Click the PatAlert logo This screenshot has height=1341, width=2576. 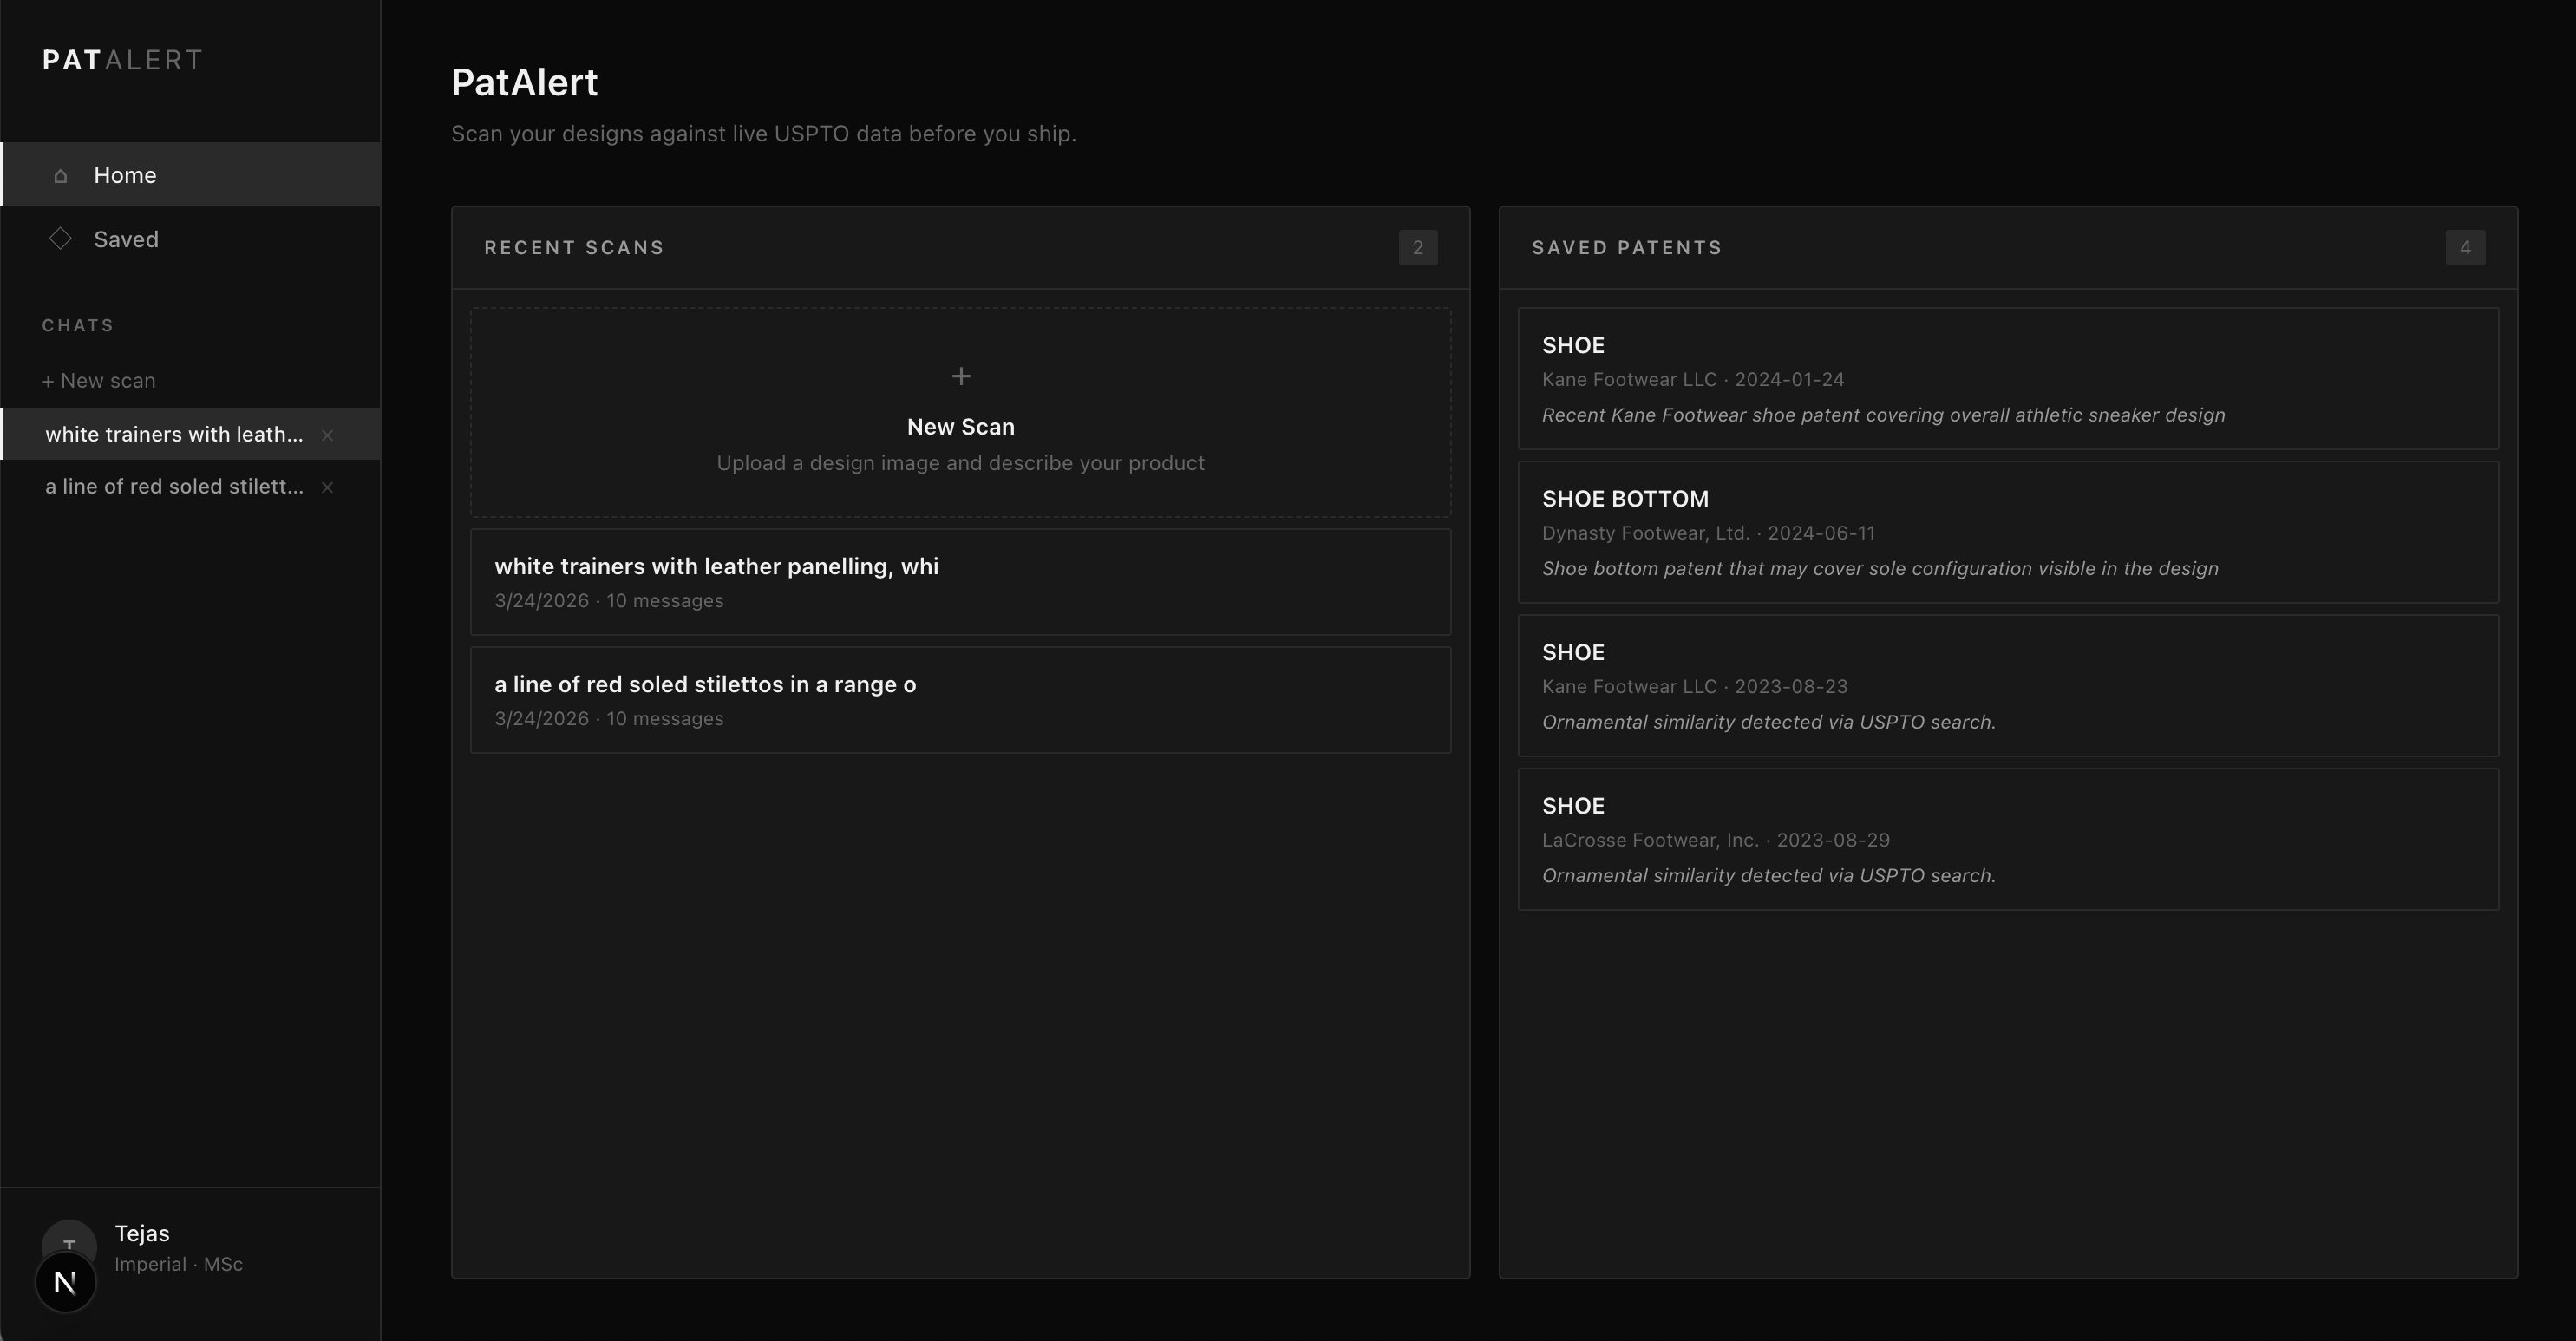tap(122, 60)
